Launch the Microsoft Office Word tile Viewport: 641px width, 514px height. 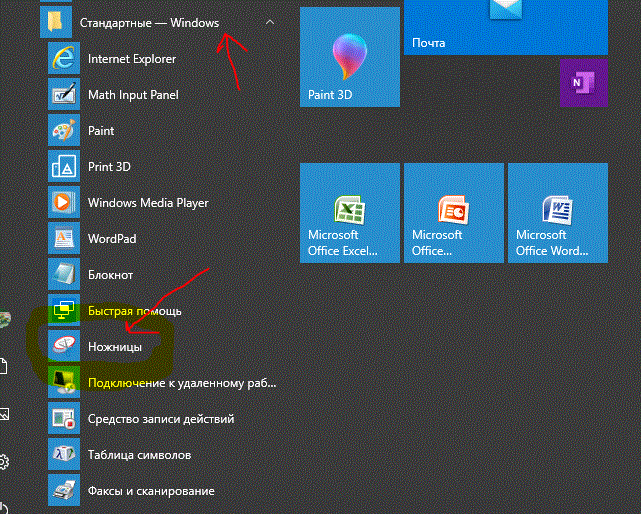tap(558, 213)
